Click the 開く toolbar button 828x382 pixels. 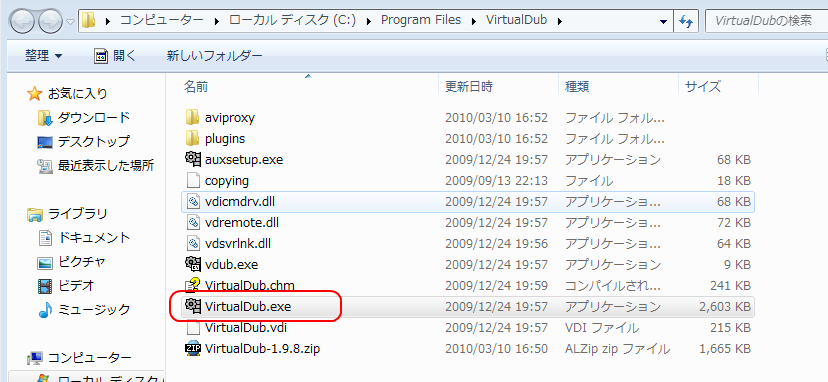coord(115,55)
